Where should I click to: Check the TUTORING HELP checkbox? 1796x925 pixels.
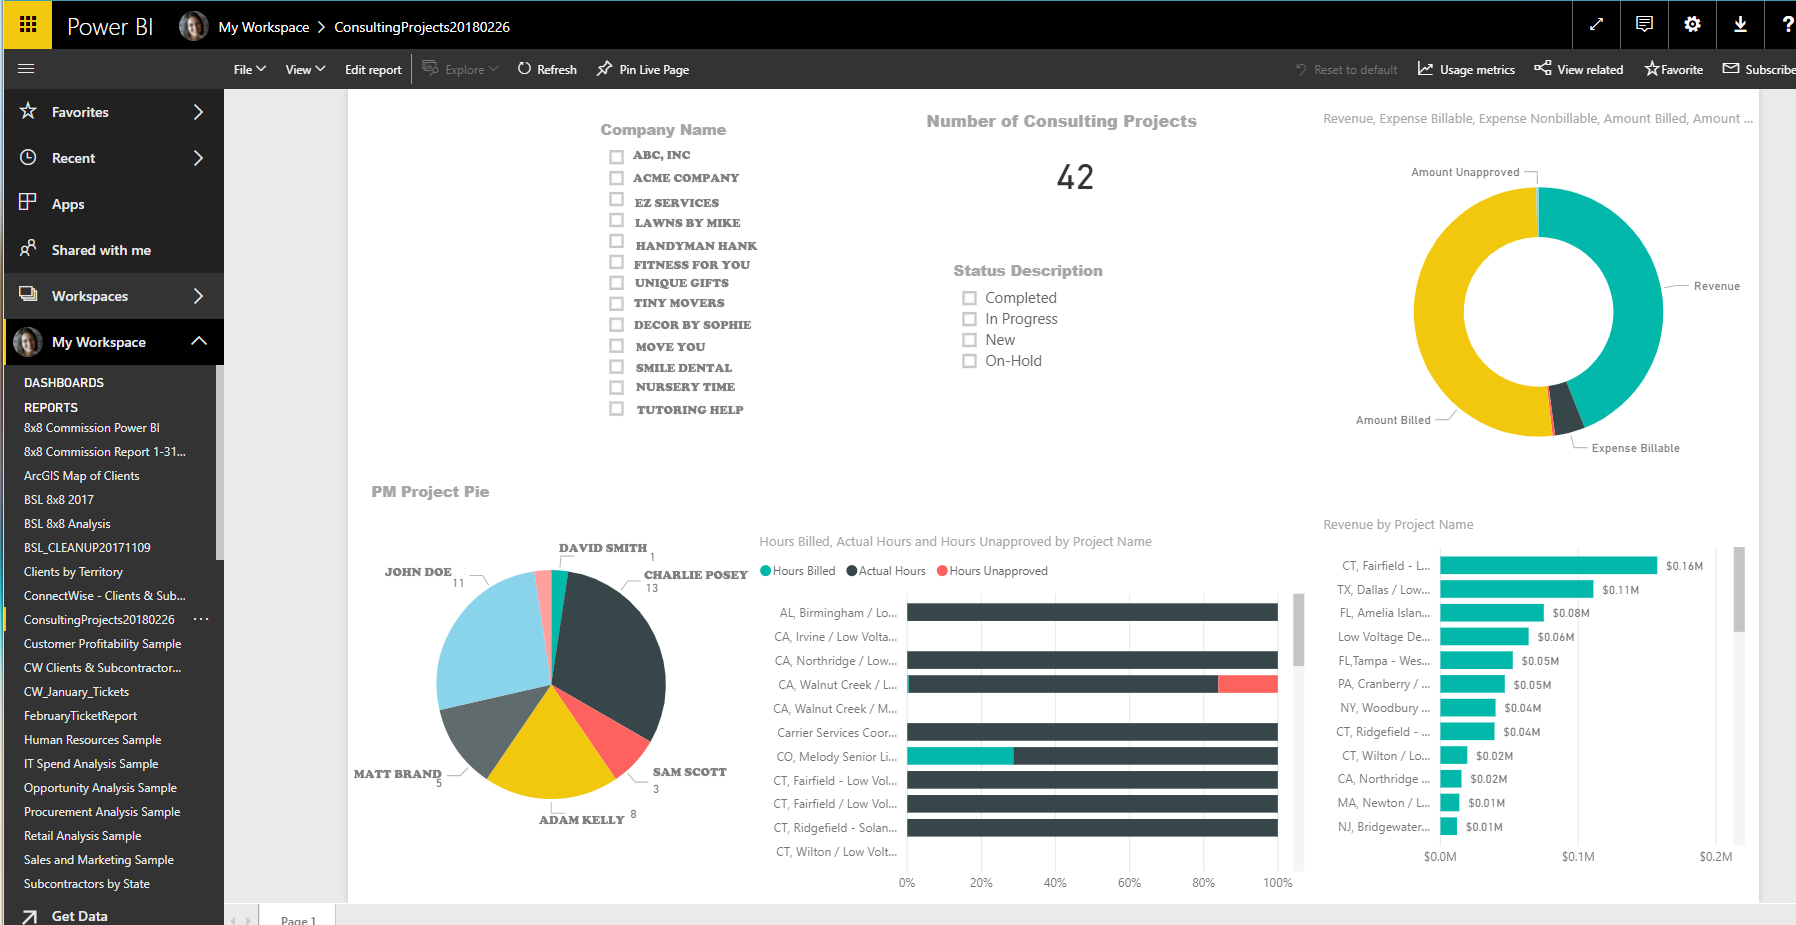click(x=616, y=409)
